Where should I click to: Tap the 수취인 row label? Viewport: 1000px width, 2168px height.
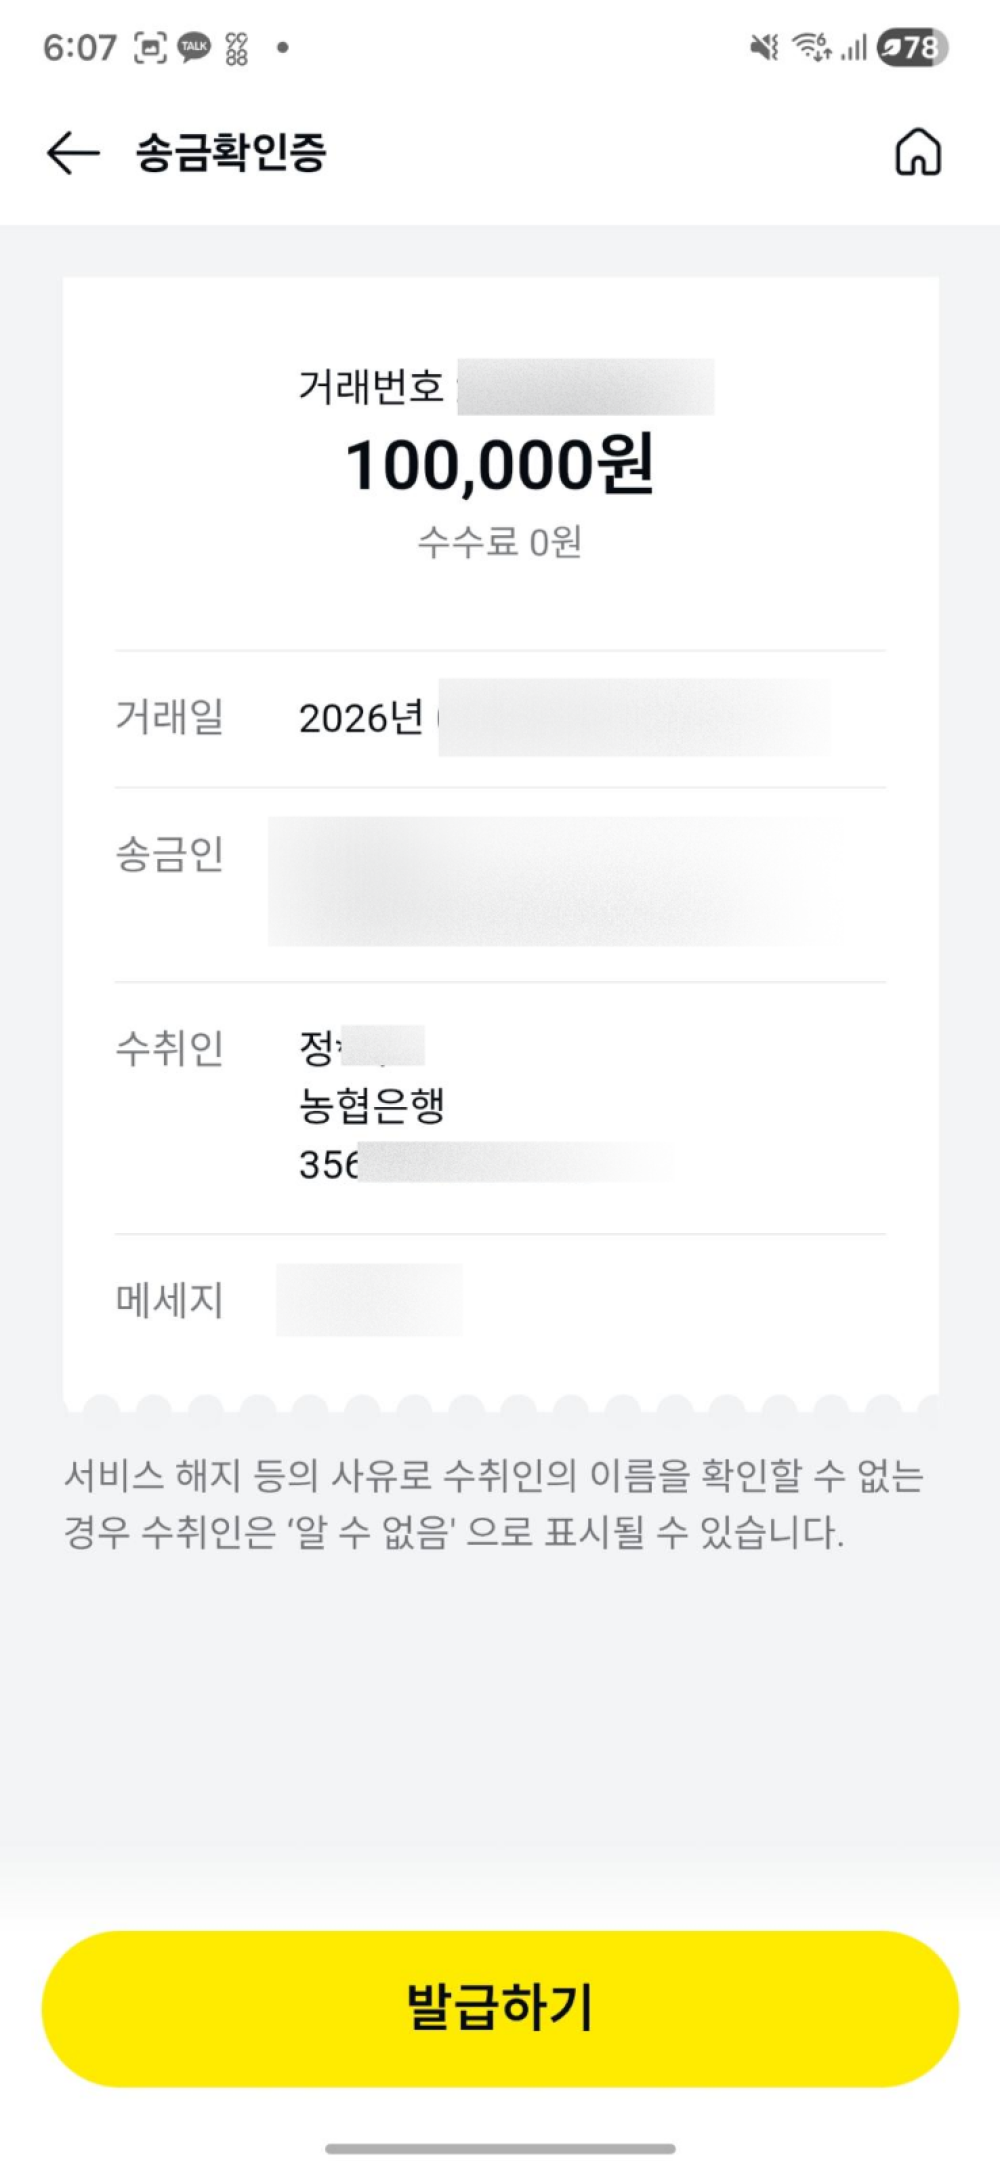point(169,1048)
